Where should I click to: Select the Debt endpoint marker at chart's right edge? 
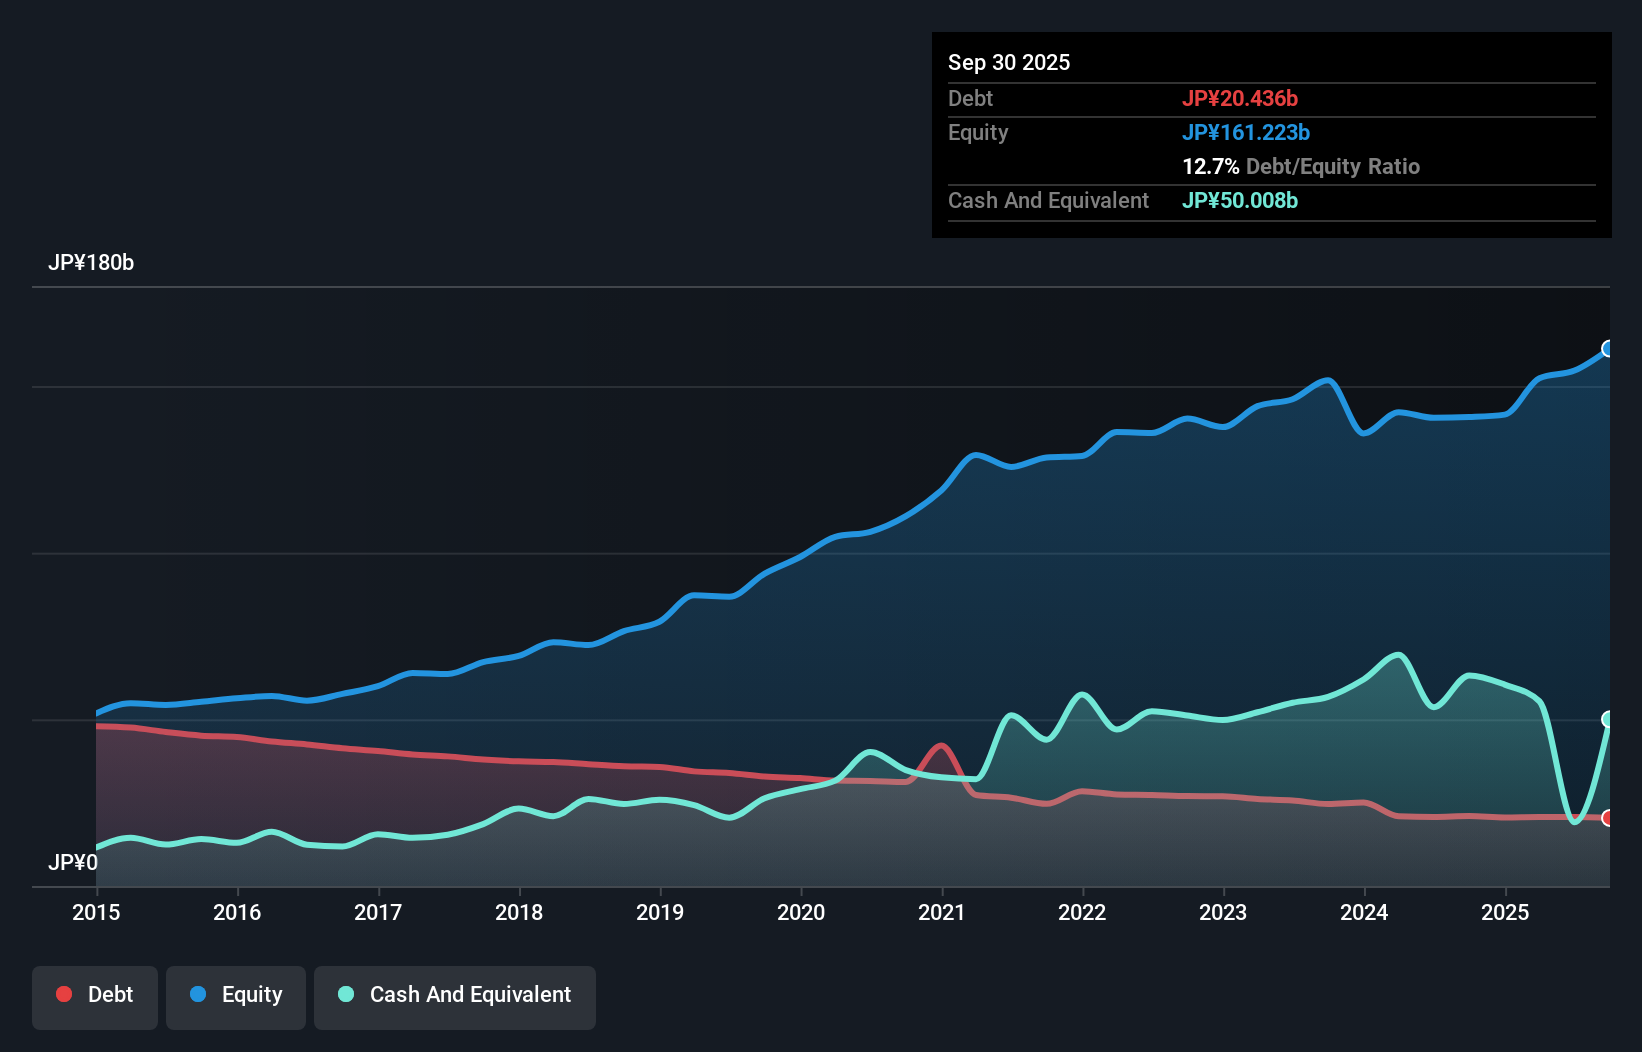coord(1608,818)
